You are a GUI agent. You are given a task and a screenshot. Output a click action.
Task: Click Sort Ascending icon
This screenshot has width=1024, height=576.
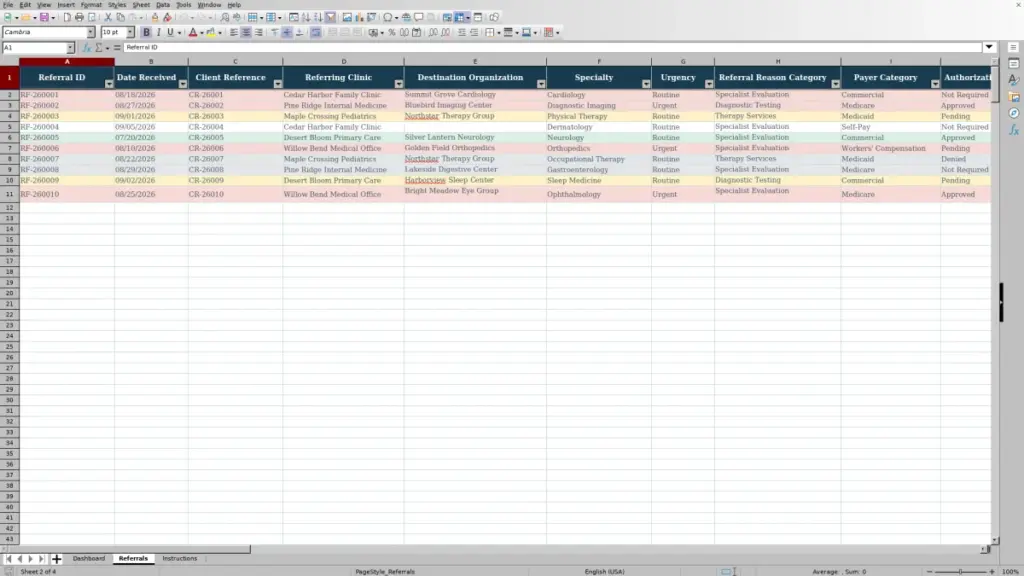pos(306,18)
